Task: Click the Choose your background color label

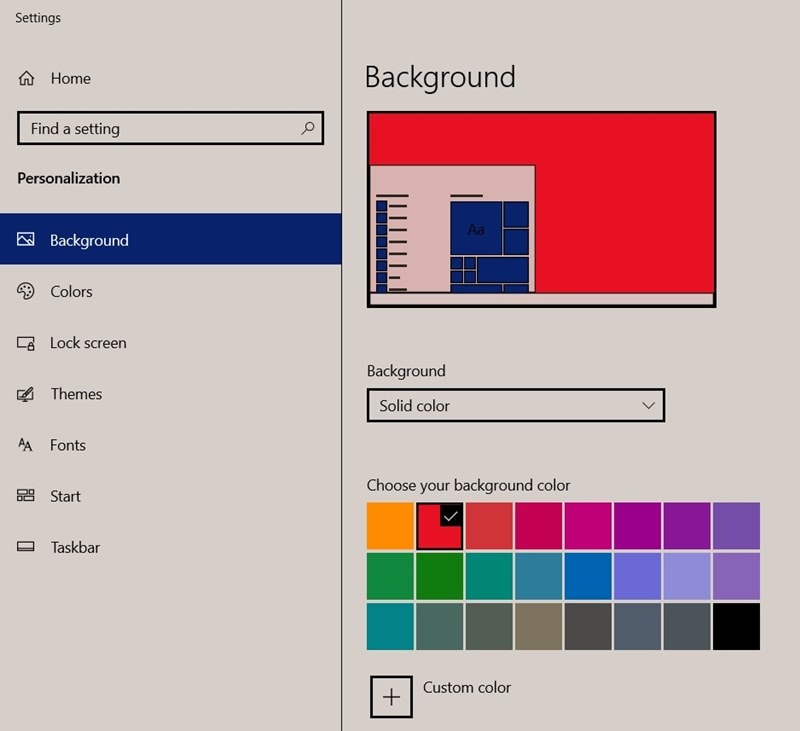Action: pos(468,485)
